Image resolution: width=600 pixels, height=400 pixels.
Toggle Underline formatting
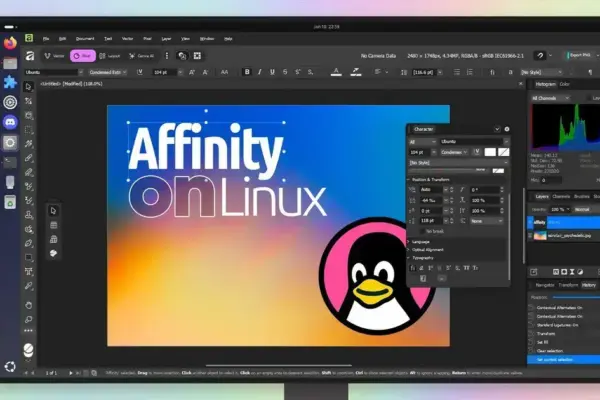[x=272, y=72]
